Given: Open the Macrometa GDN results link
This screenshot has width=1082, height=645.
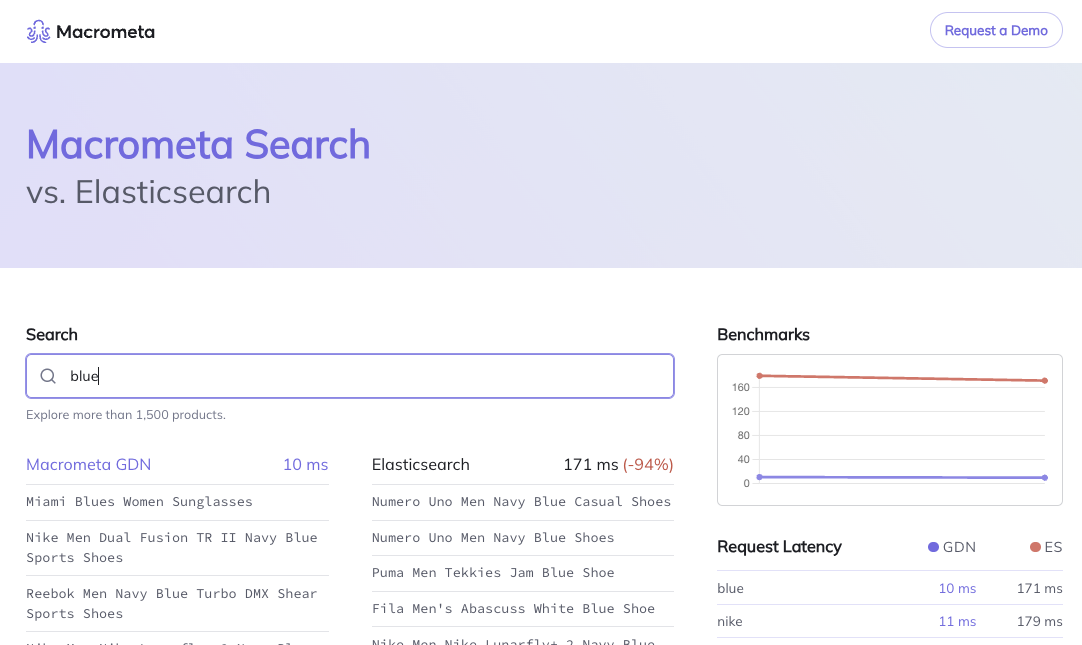Looking at the screenshot, I should click(x=89, y=464).
